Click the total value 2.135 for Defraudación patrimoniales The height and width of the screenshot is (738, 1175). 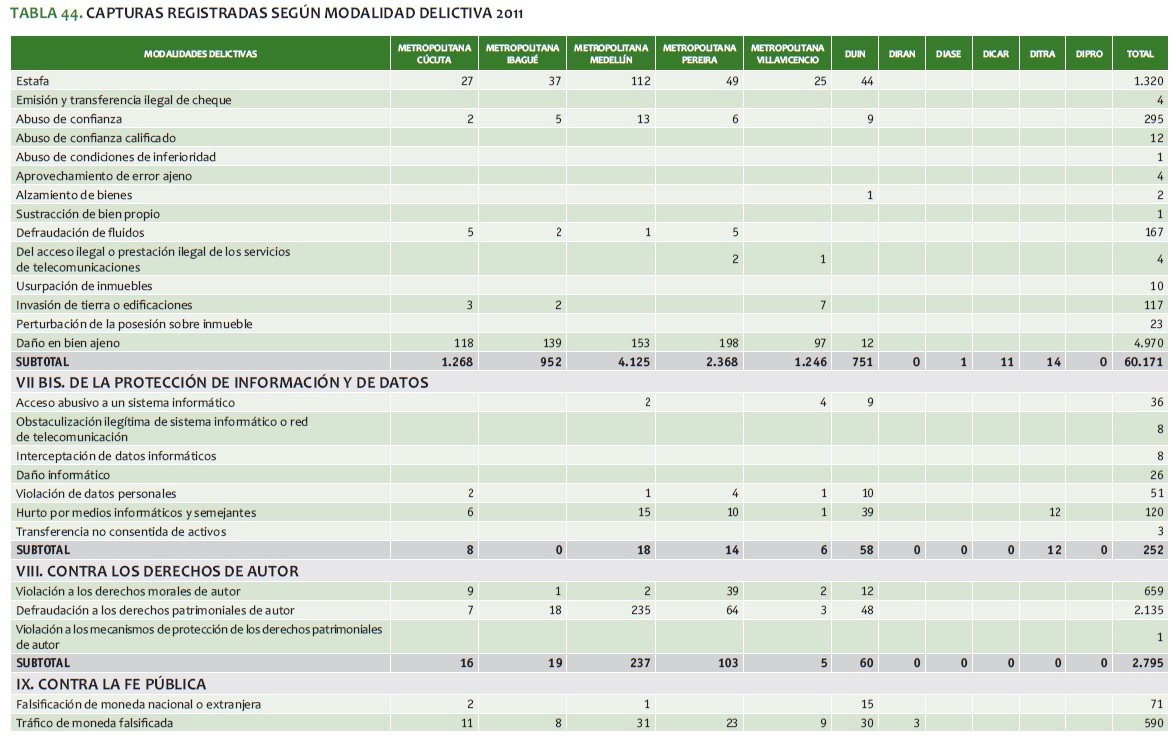(x=1148, y=610)
